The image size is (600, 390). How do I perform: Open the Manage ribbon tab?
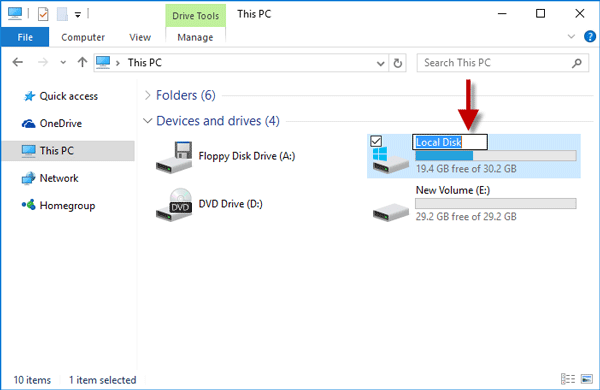[x=195, y=37]
